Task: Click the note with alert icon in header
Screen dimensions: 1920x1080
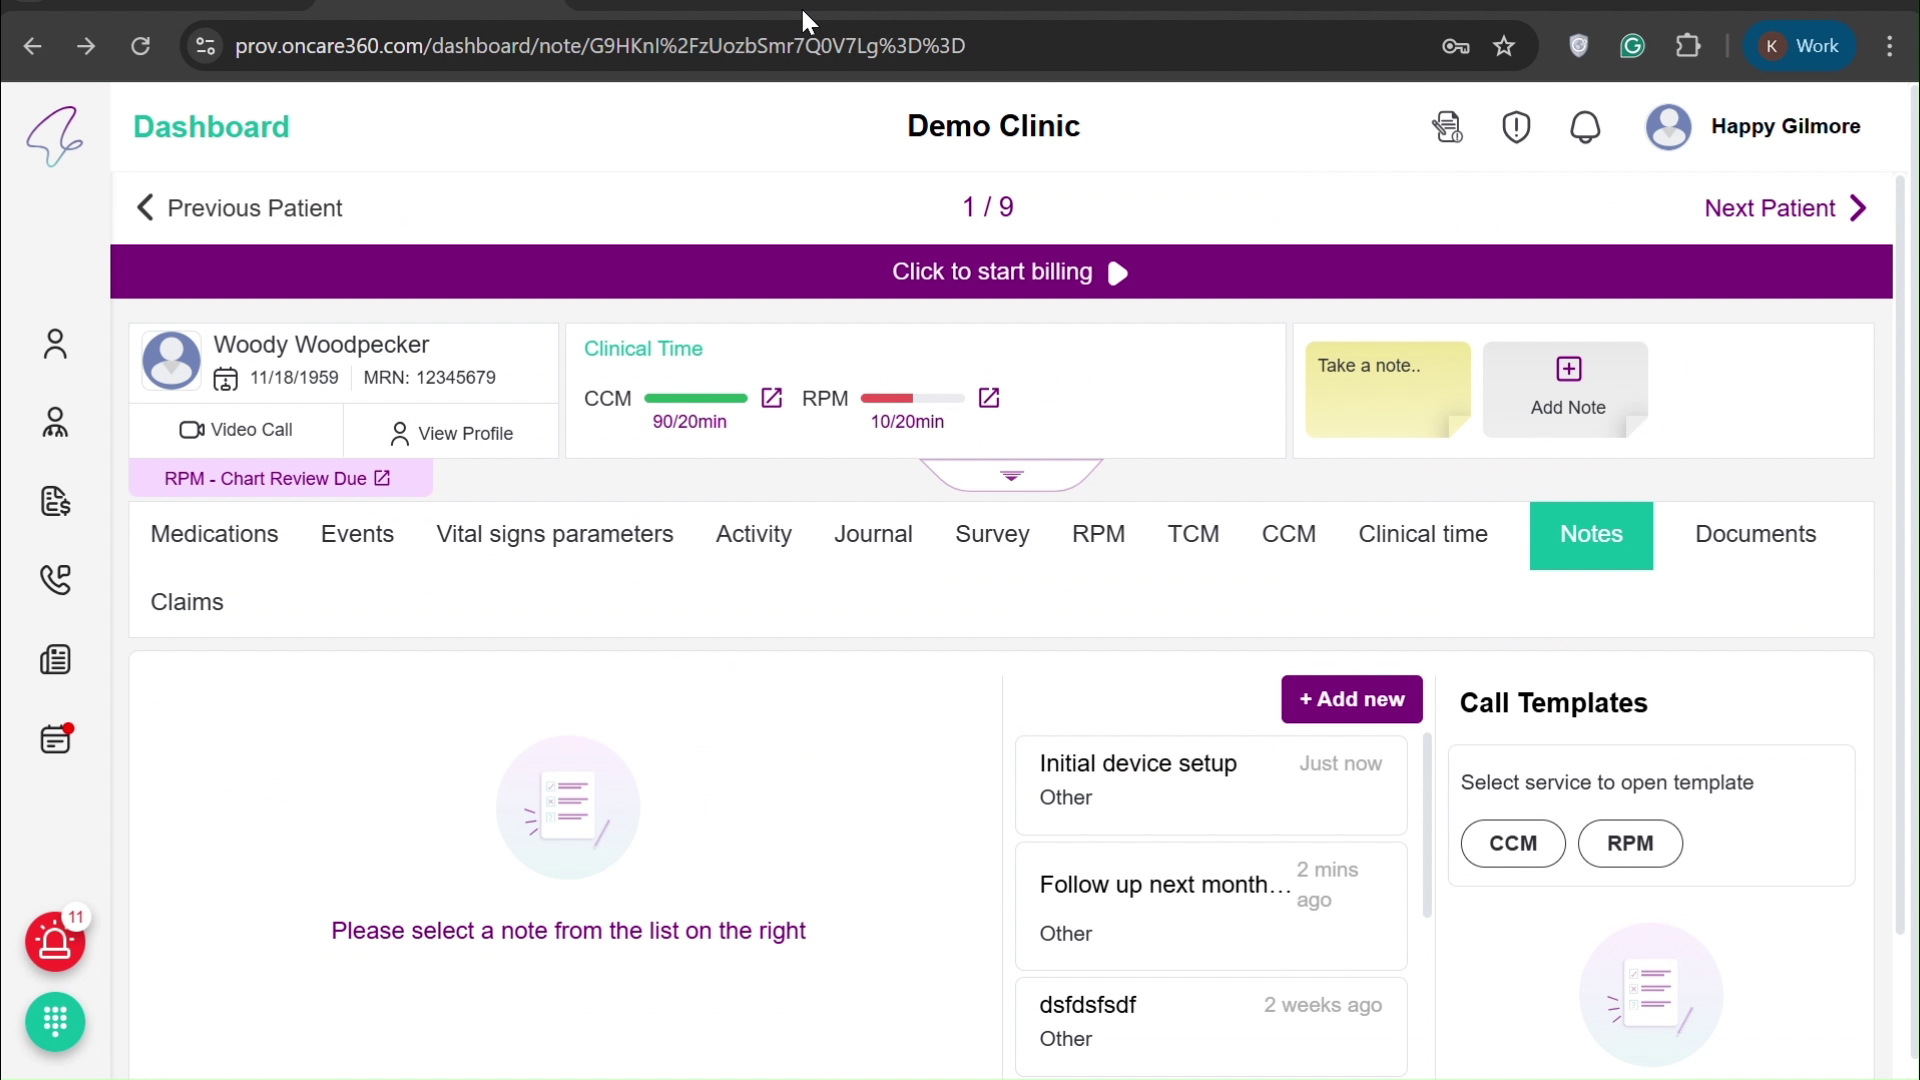Action: click(1448, 127)
